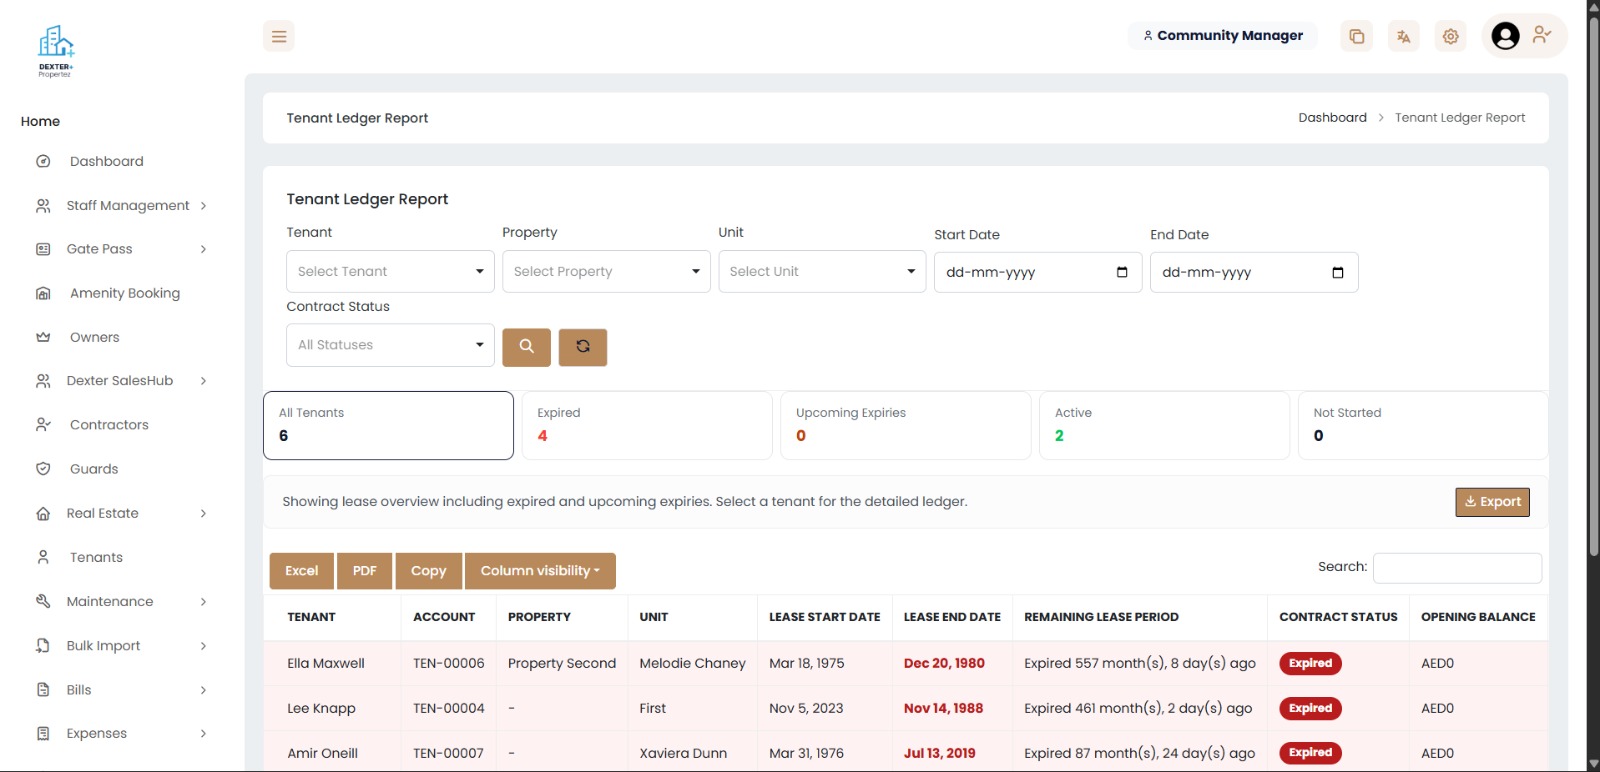Click the Community Manager role badge
The height and width of the screenshot is (772, 1600).
tap(1223, 36)
